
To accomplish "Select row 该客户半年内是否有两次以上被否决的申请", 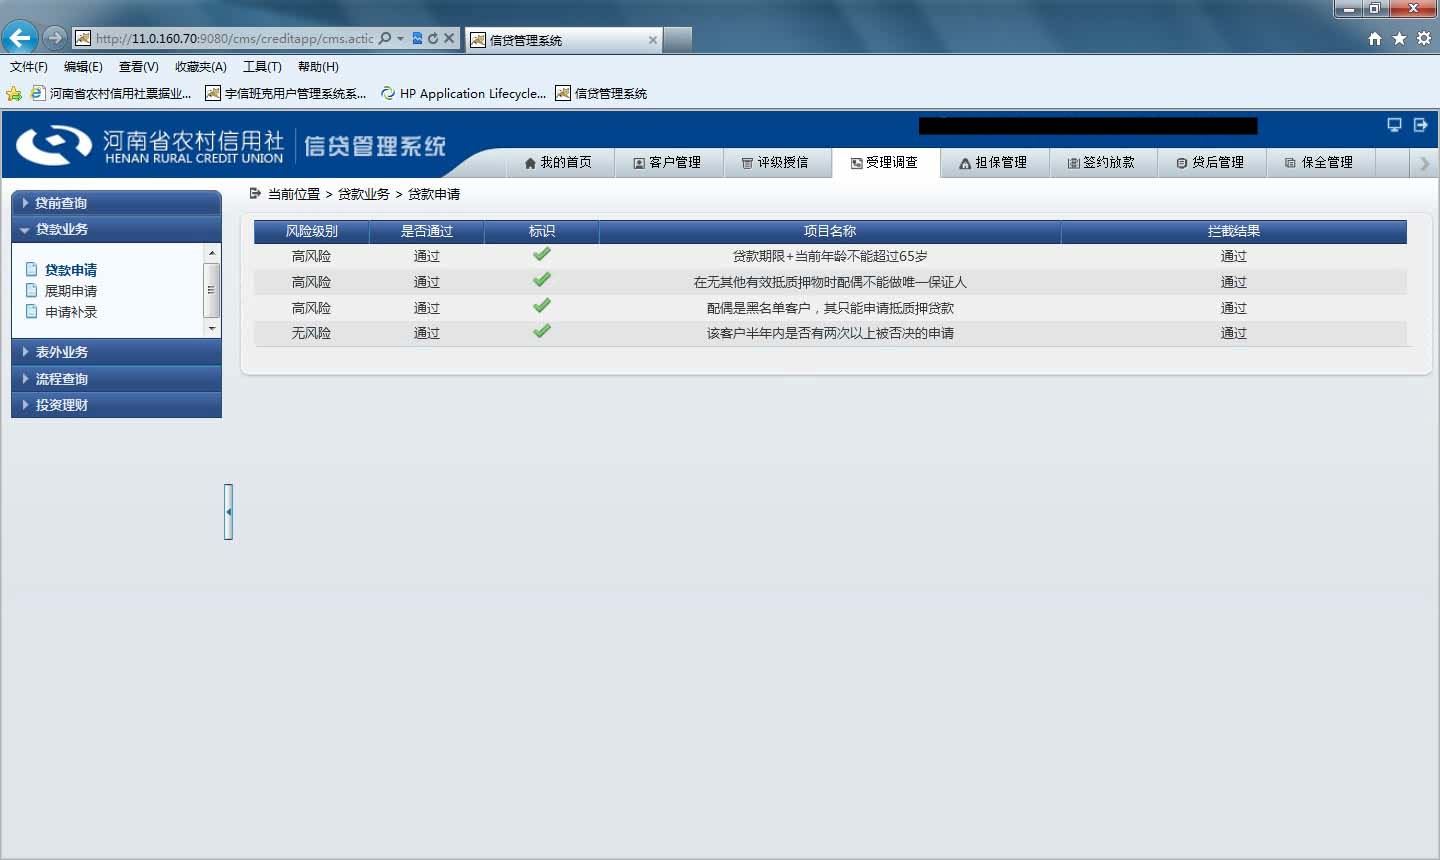I will coord(830,333).
